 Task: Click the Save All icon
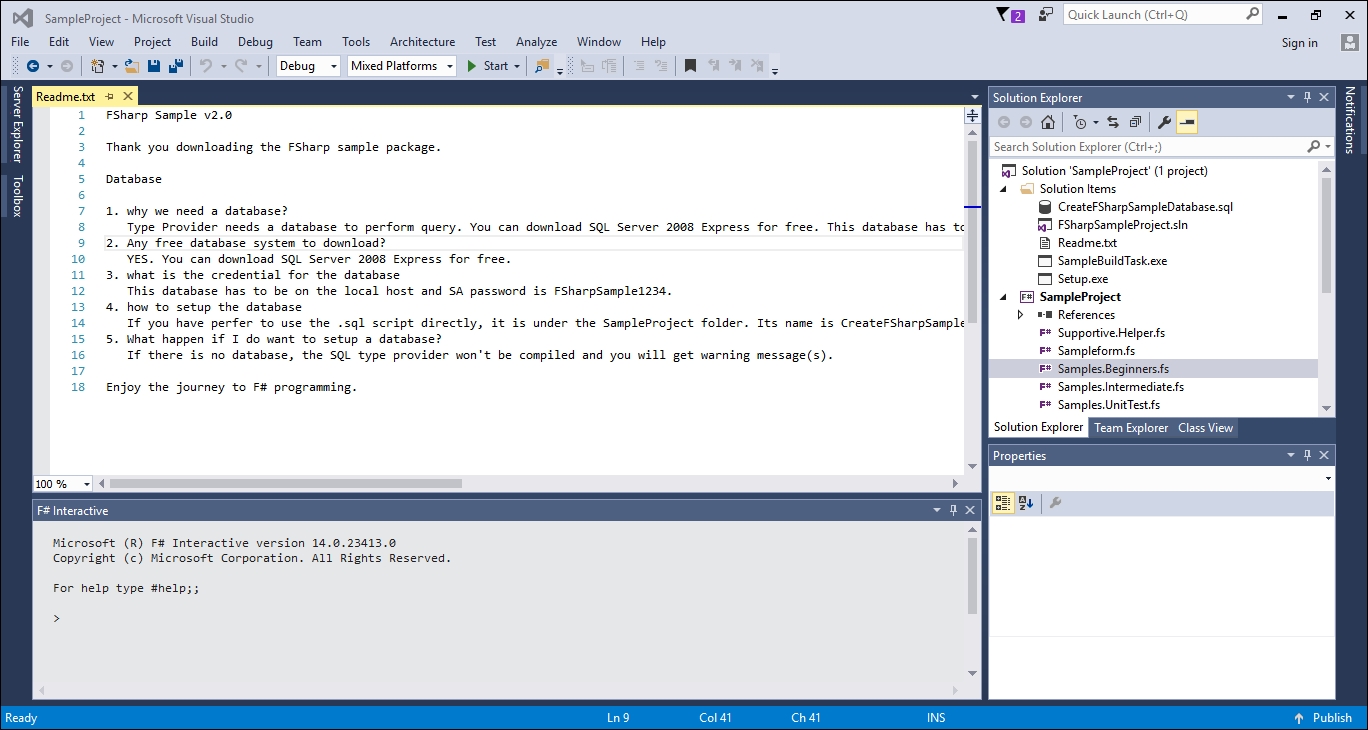pos(176,66)
